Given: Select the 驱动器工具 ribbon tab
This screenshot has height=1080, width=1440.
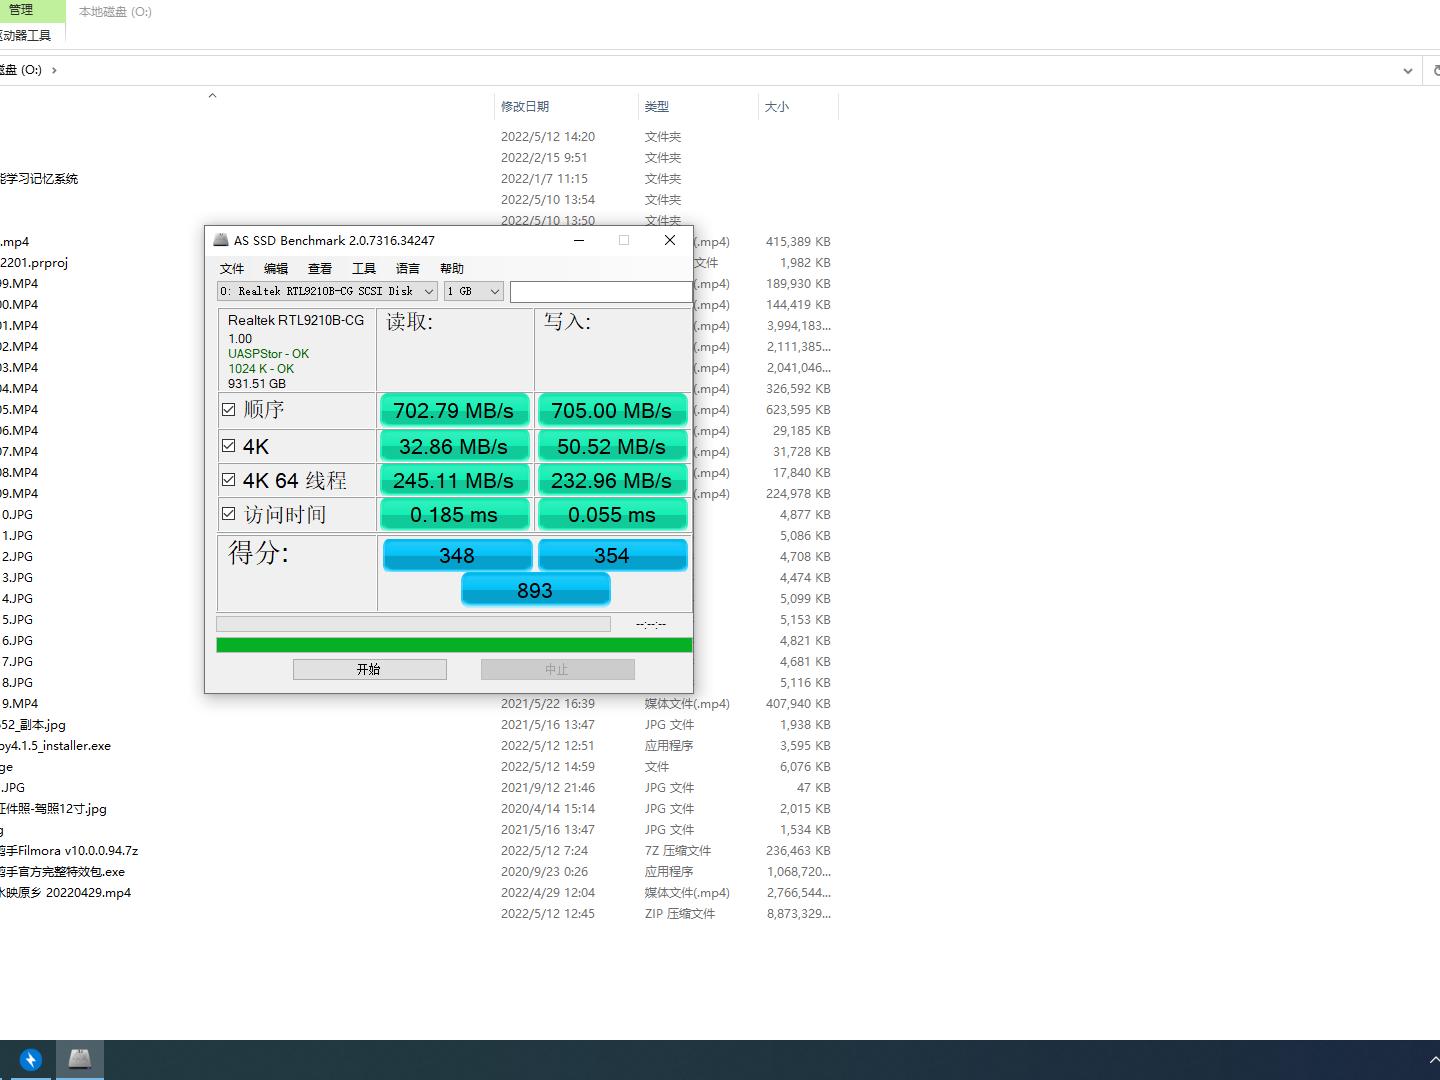Looking at the screenshot, I should point(26,35).
